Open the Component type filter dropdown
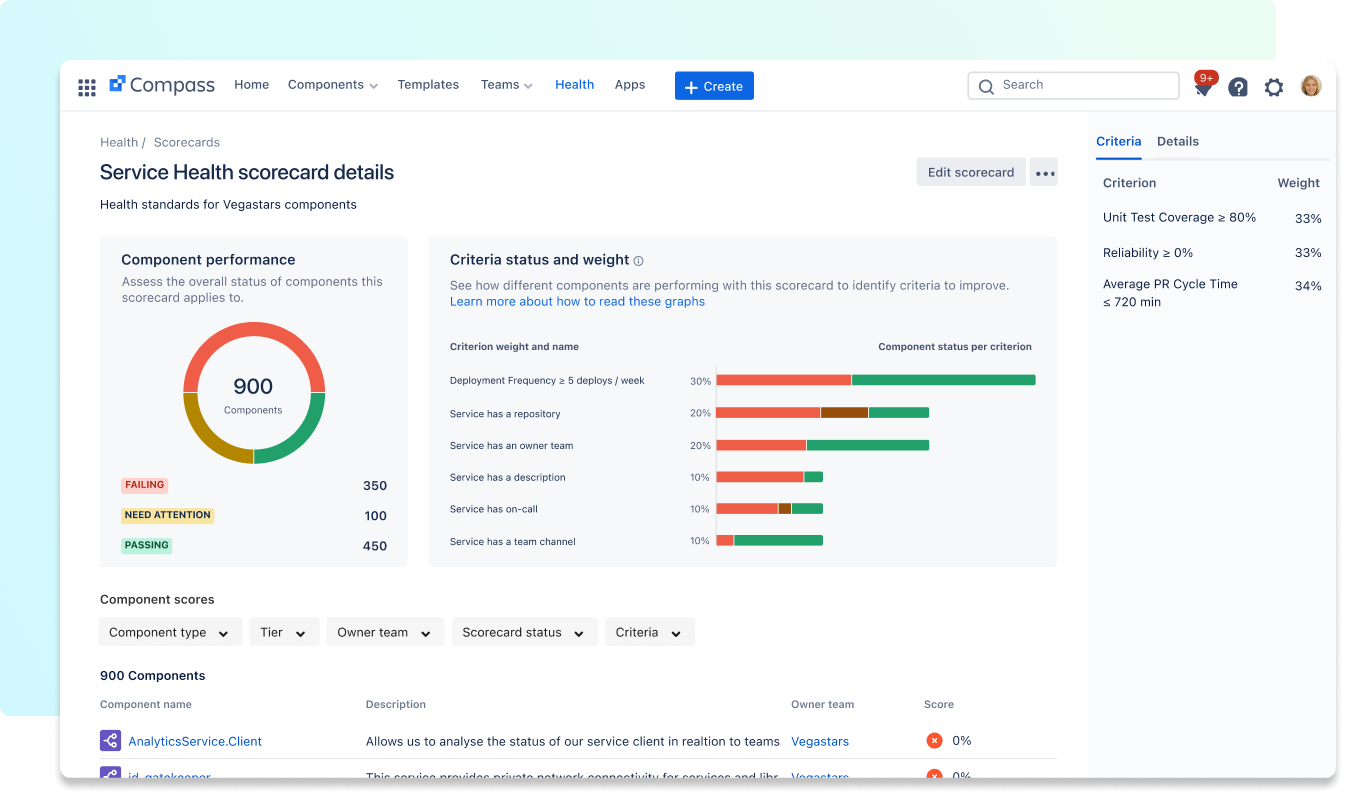The image size is (1345, 794). tap(170, 632)
